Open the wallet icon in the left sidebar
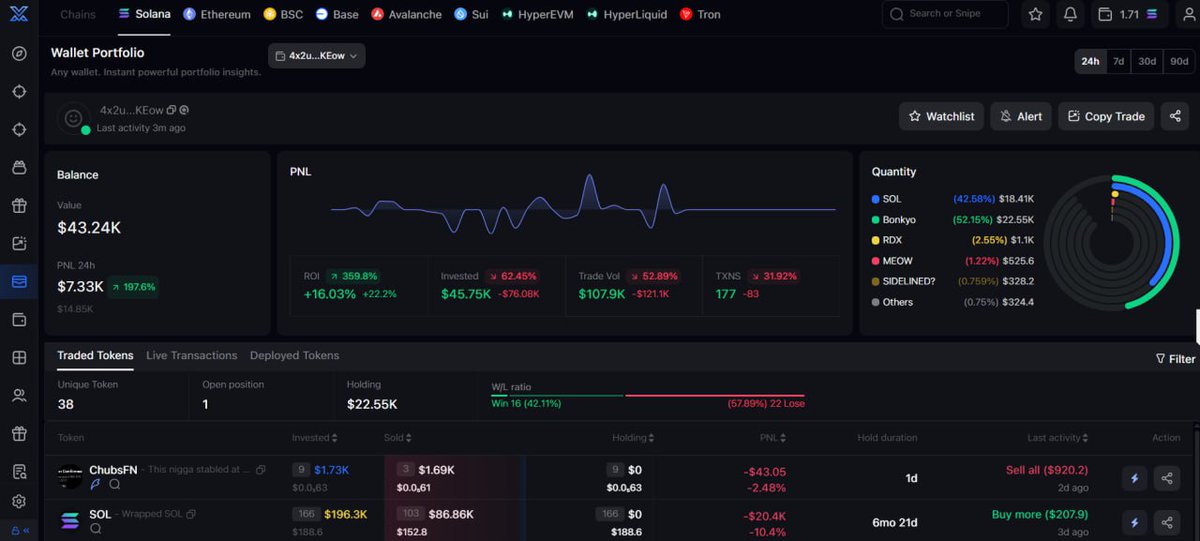This screenshot has height=541, width=1200. pyautogui.click(x=19, y=320)
